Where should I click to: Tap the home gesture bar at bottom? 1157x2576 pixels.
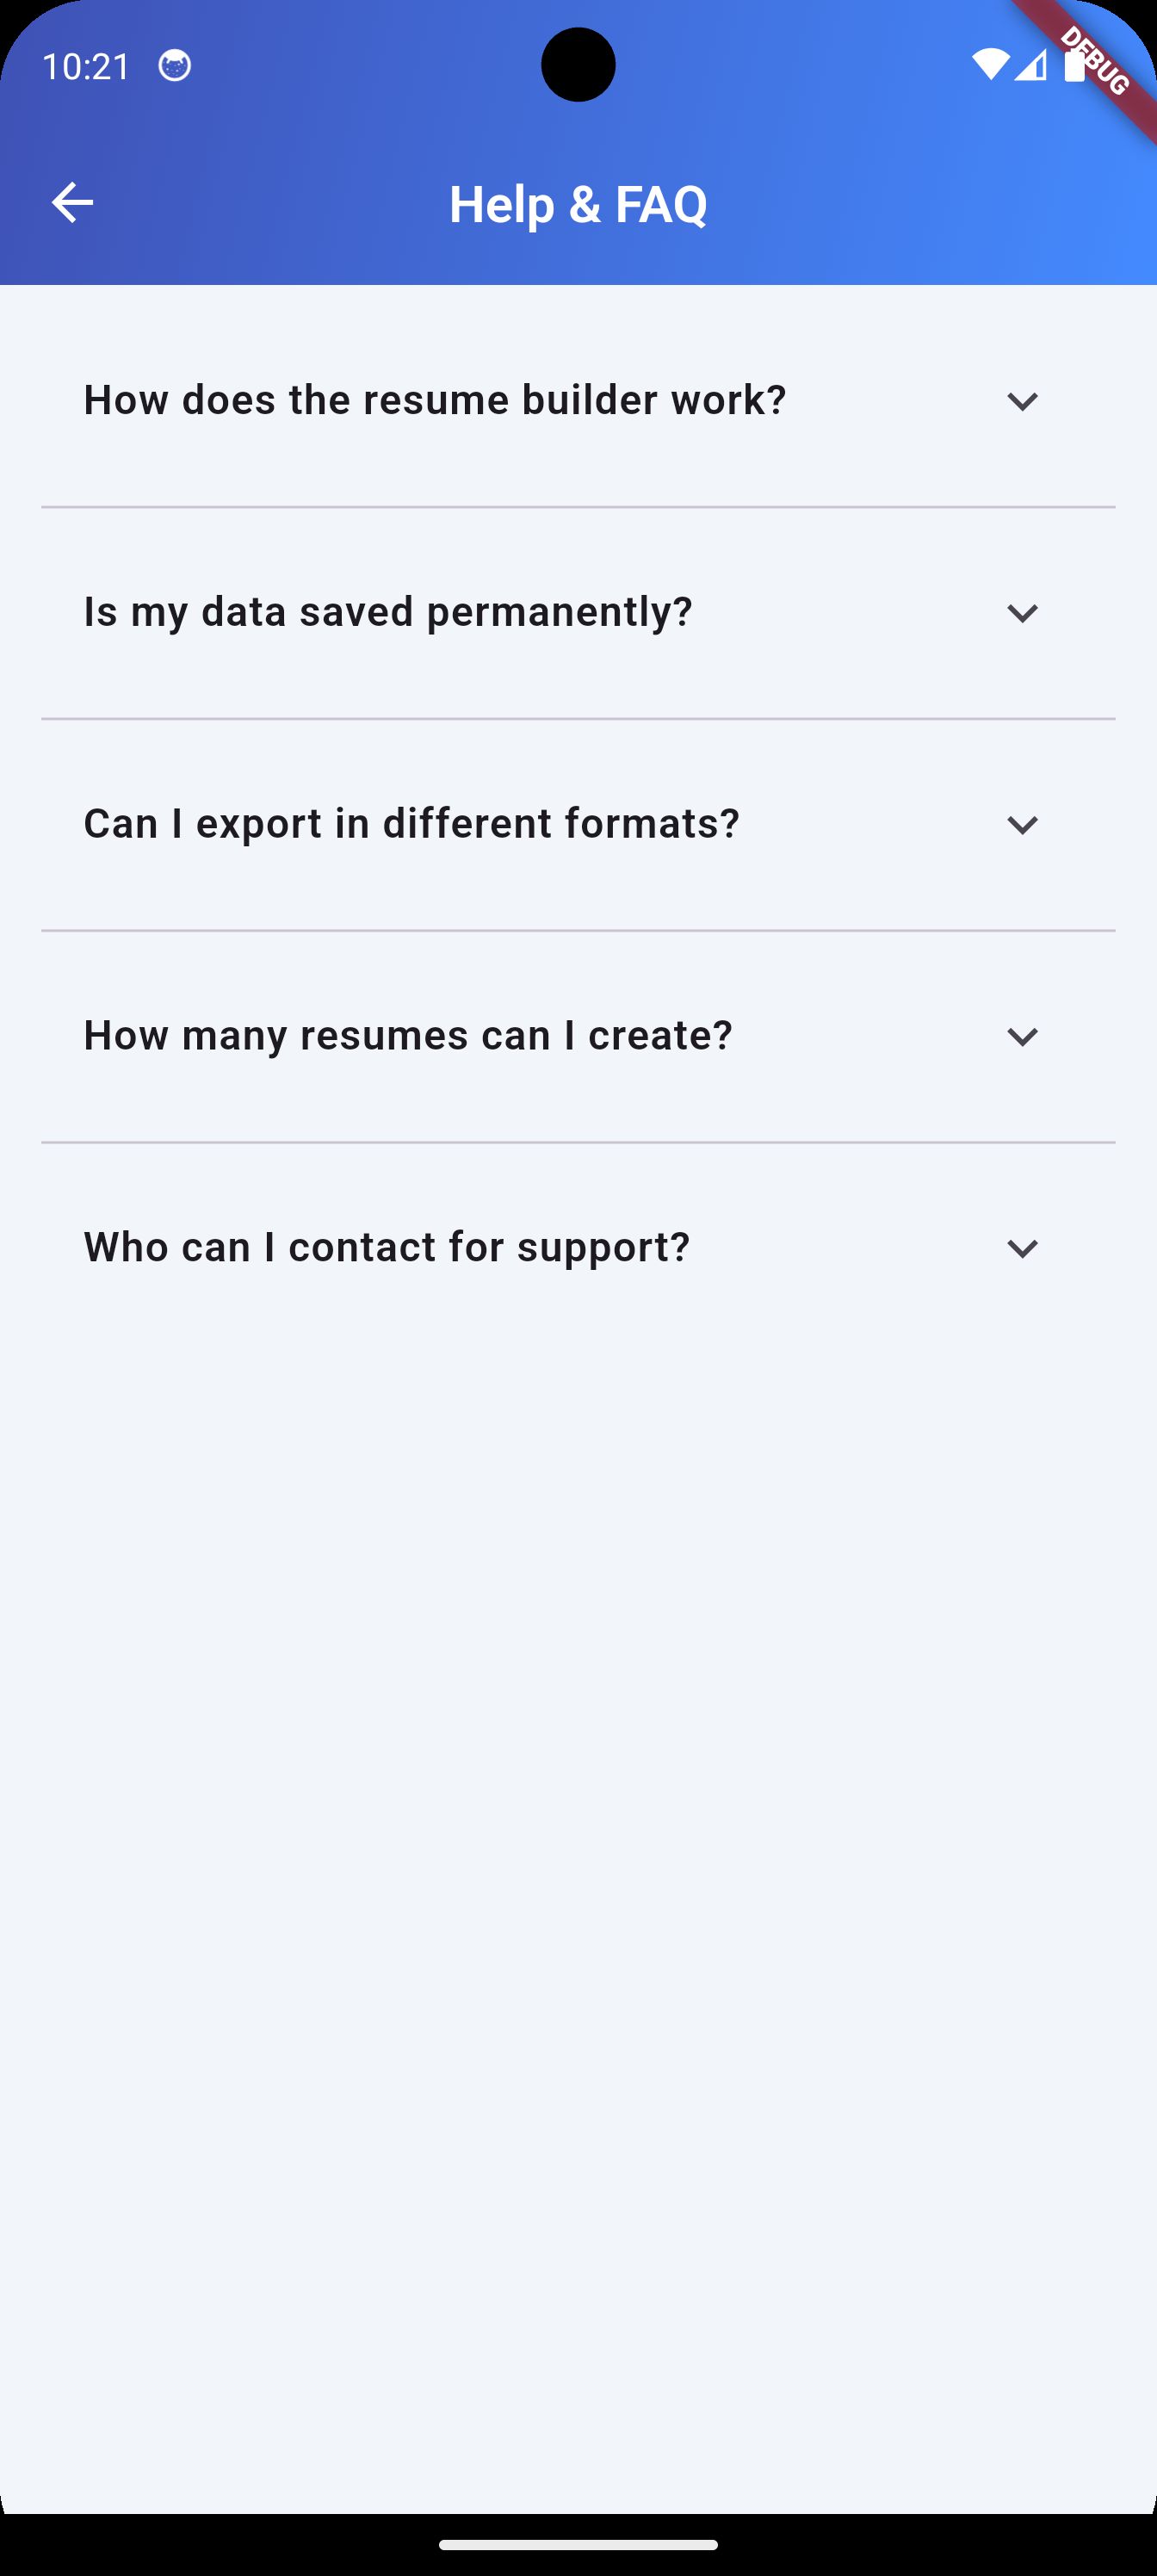coord(578,2545)
